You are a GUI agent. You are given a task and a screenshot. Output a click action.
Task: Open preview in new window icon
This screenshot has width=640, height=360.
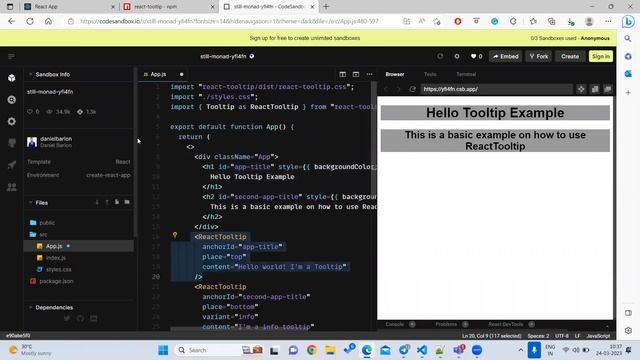click(x=608, y=89)
